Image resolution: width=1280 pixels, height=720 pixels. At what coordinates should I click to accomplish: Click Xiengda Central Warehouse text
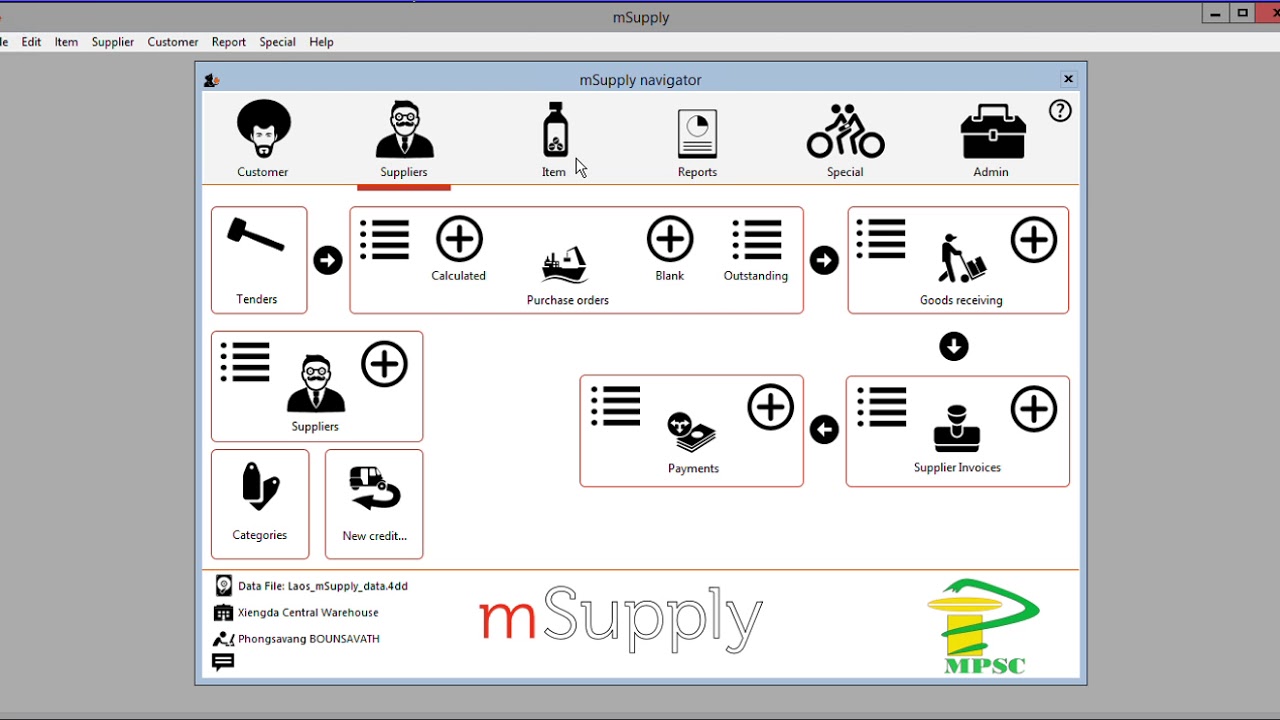point(308,612)
